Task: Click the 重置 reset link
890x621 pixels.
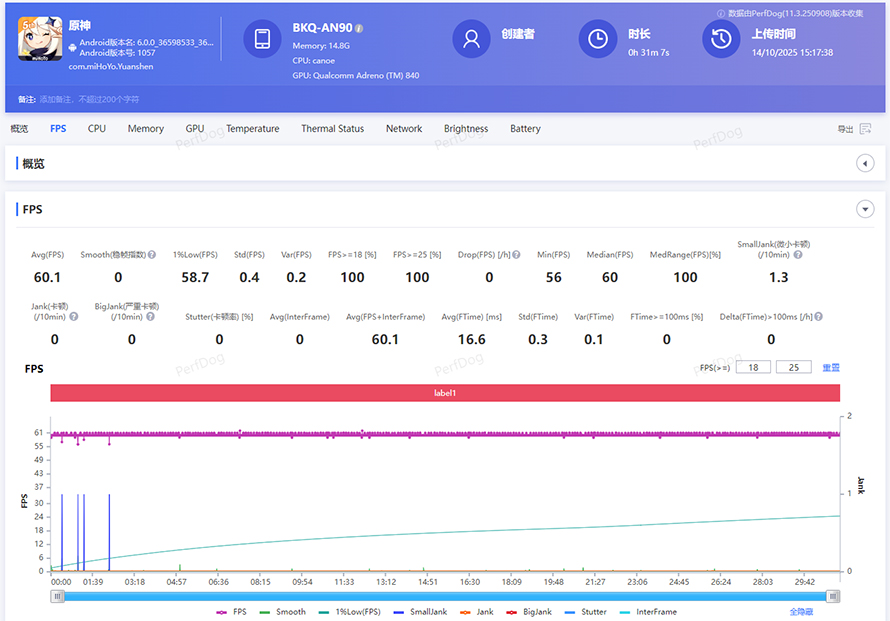Action: tap(830, 368)
